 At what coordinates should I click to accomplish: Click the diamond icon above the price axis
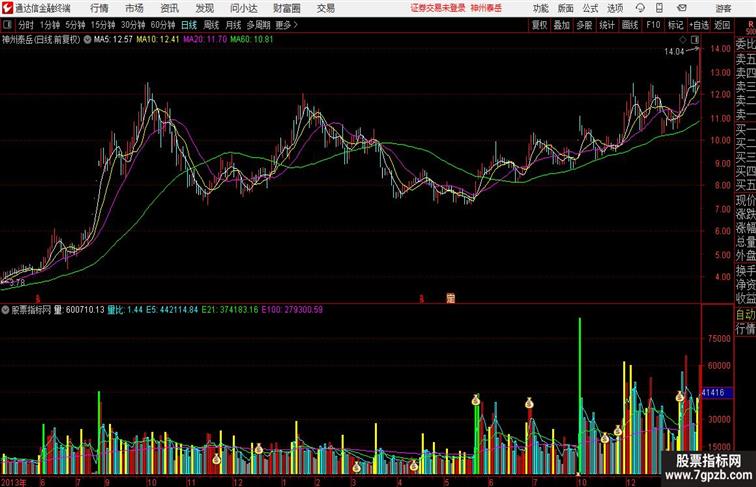point(683,40)
